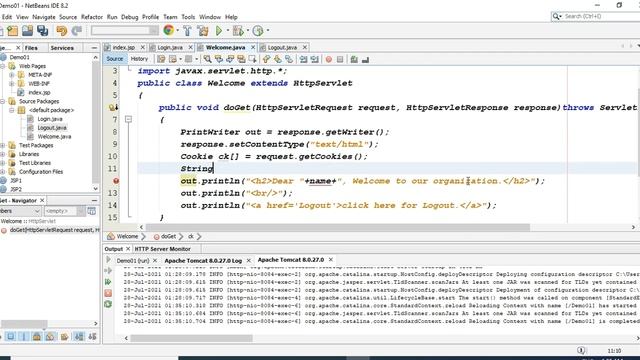This screenshot has height=360, width=640.
Task: Refresh server status with green circular icon
Action: [x=108, y=304]
